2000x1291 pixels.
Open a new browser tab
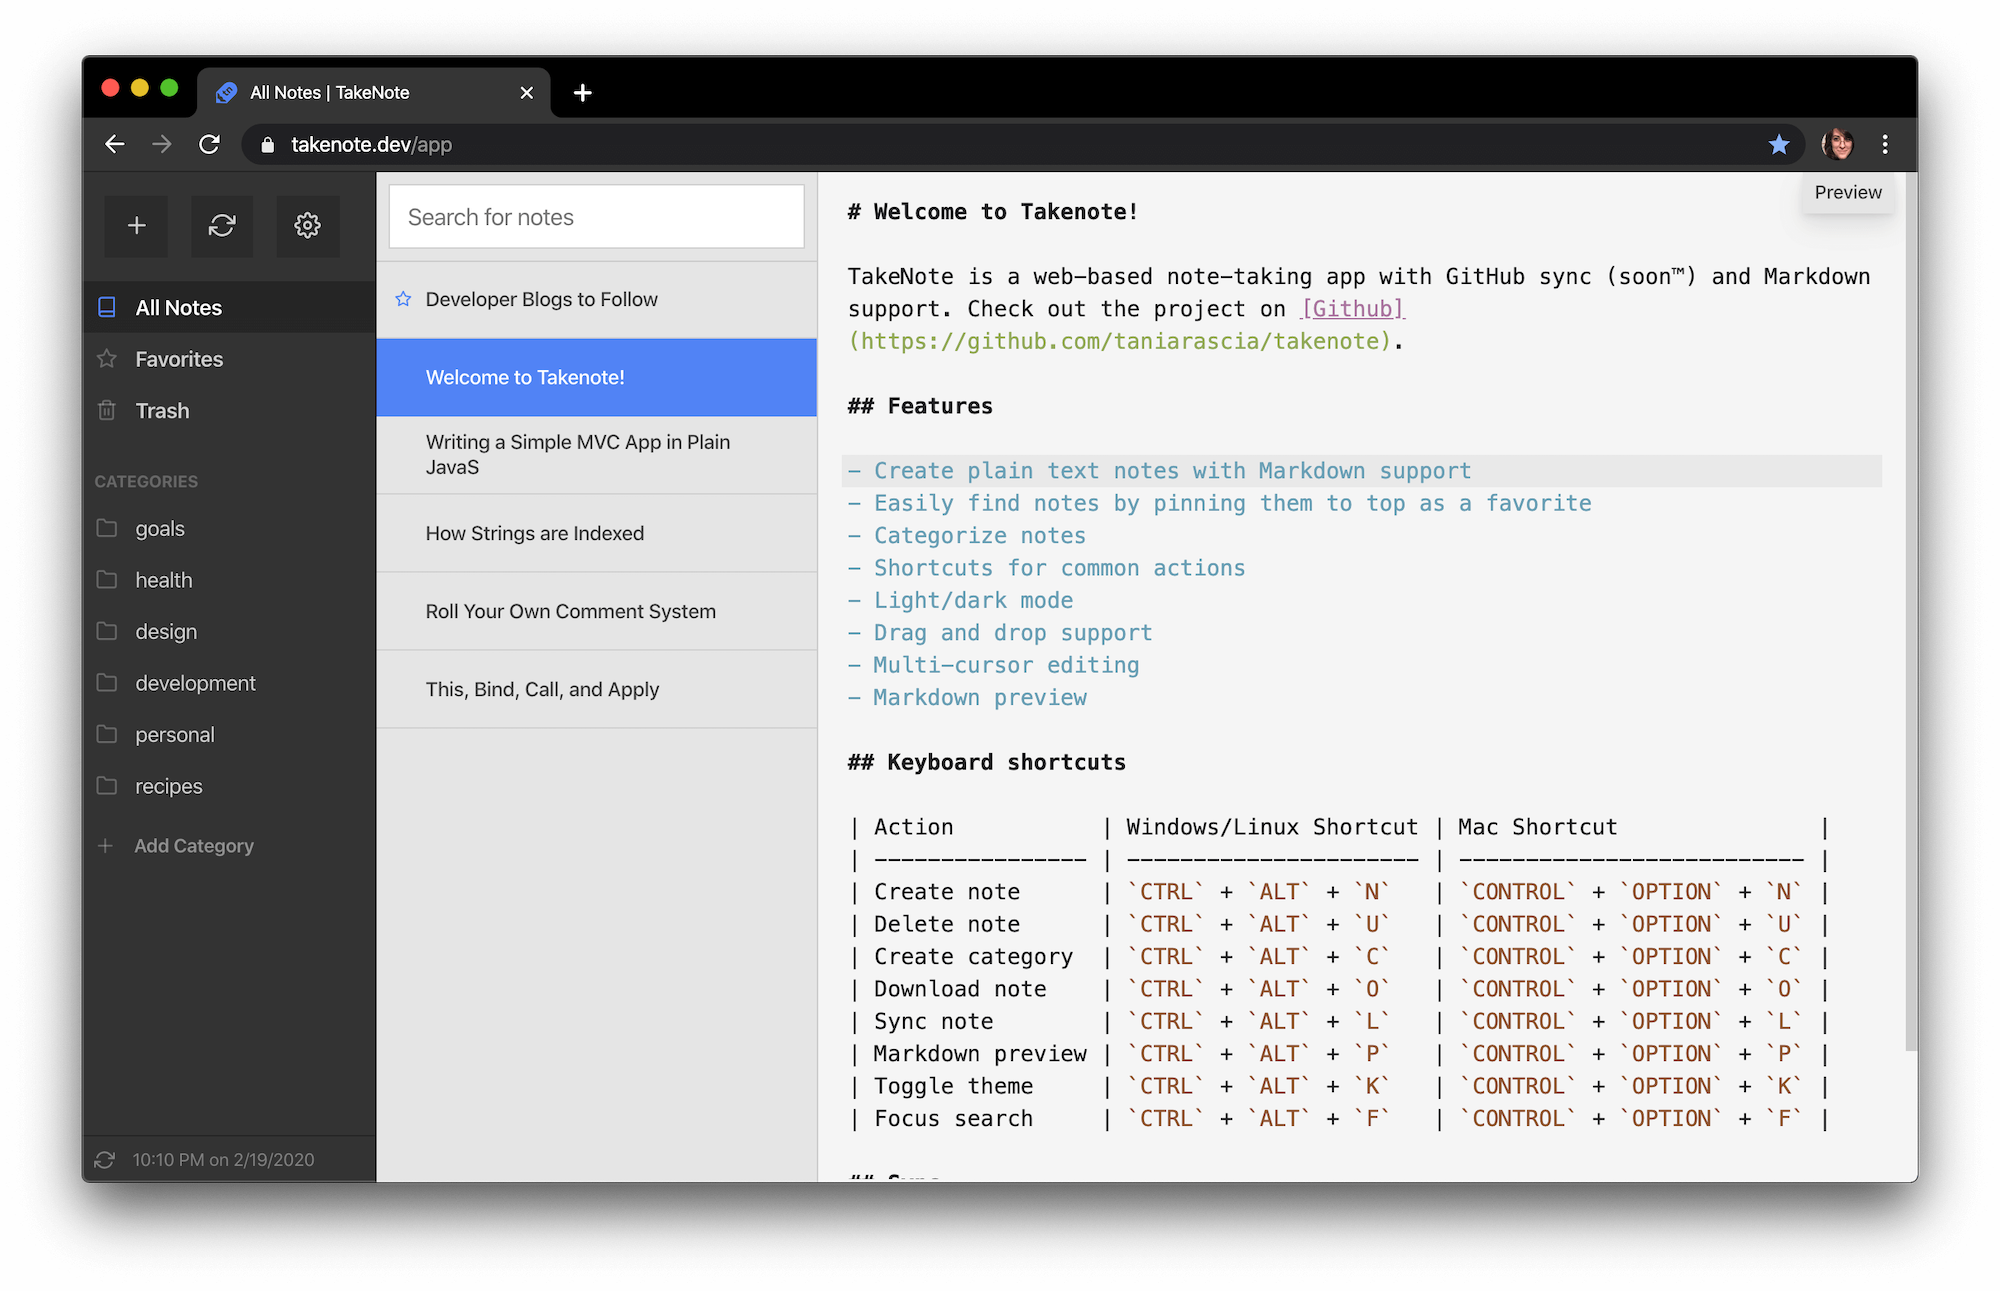click(x=583, y=92)
